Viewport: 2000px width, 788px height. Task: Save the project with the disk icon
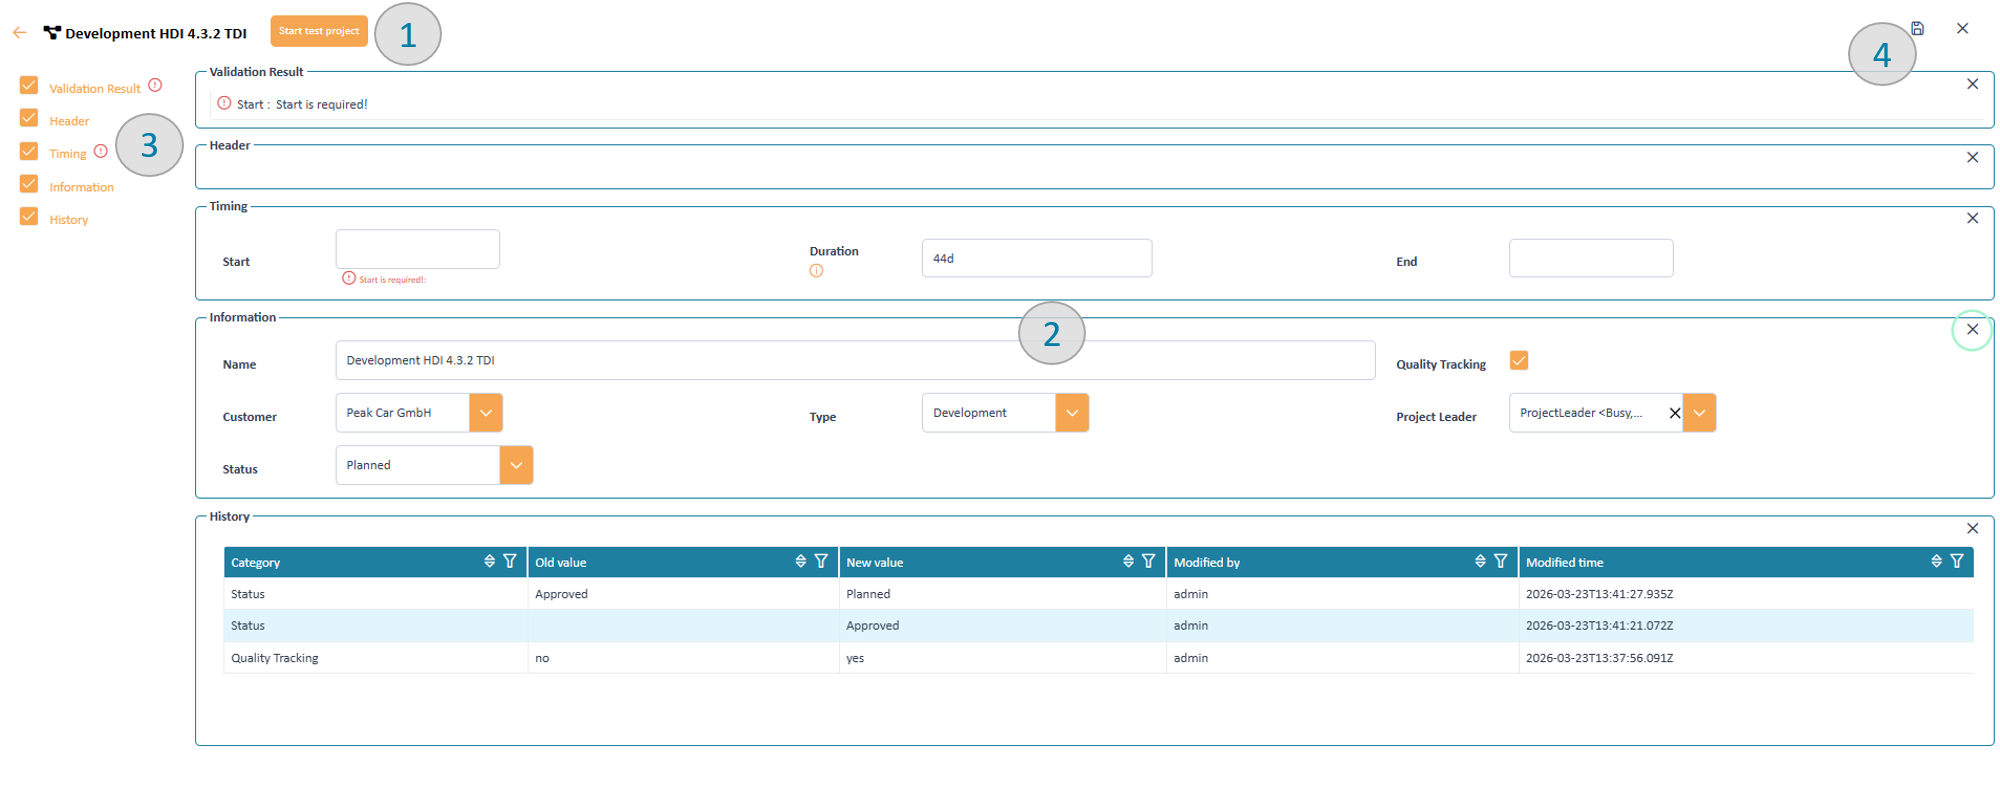click(x=1917, y=28)
